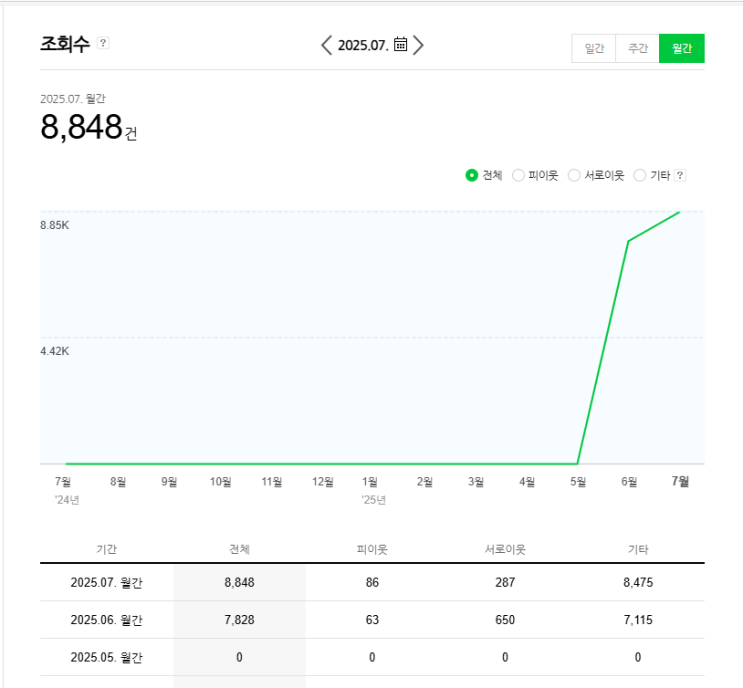Switch to 일간 daily tab

click(x=594, y=48)
